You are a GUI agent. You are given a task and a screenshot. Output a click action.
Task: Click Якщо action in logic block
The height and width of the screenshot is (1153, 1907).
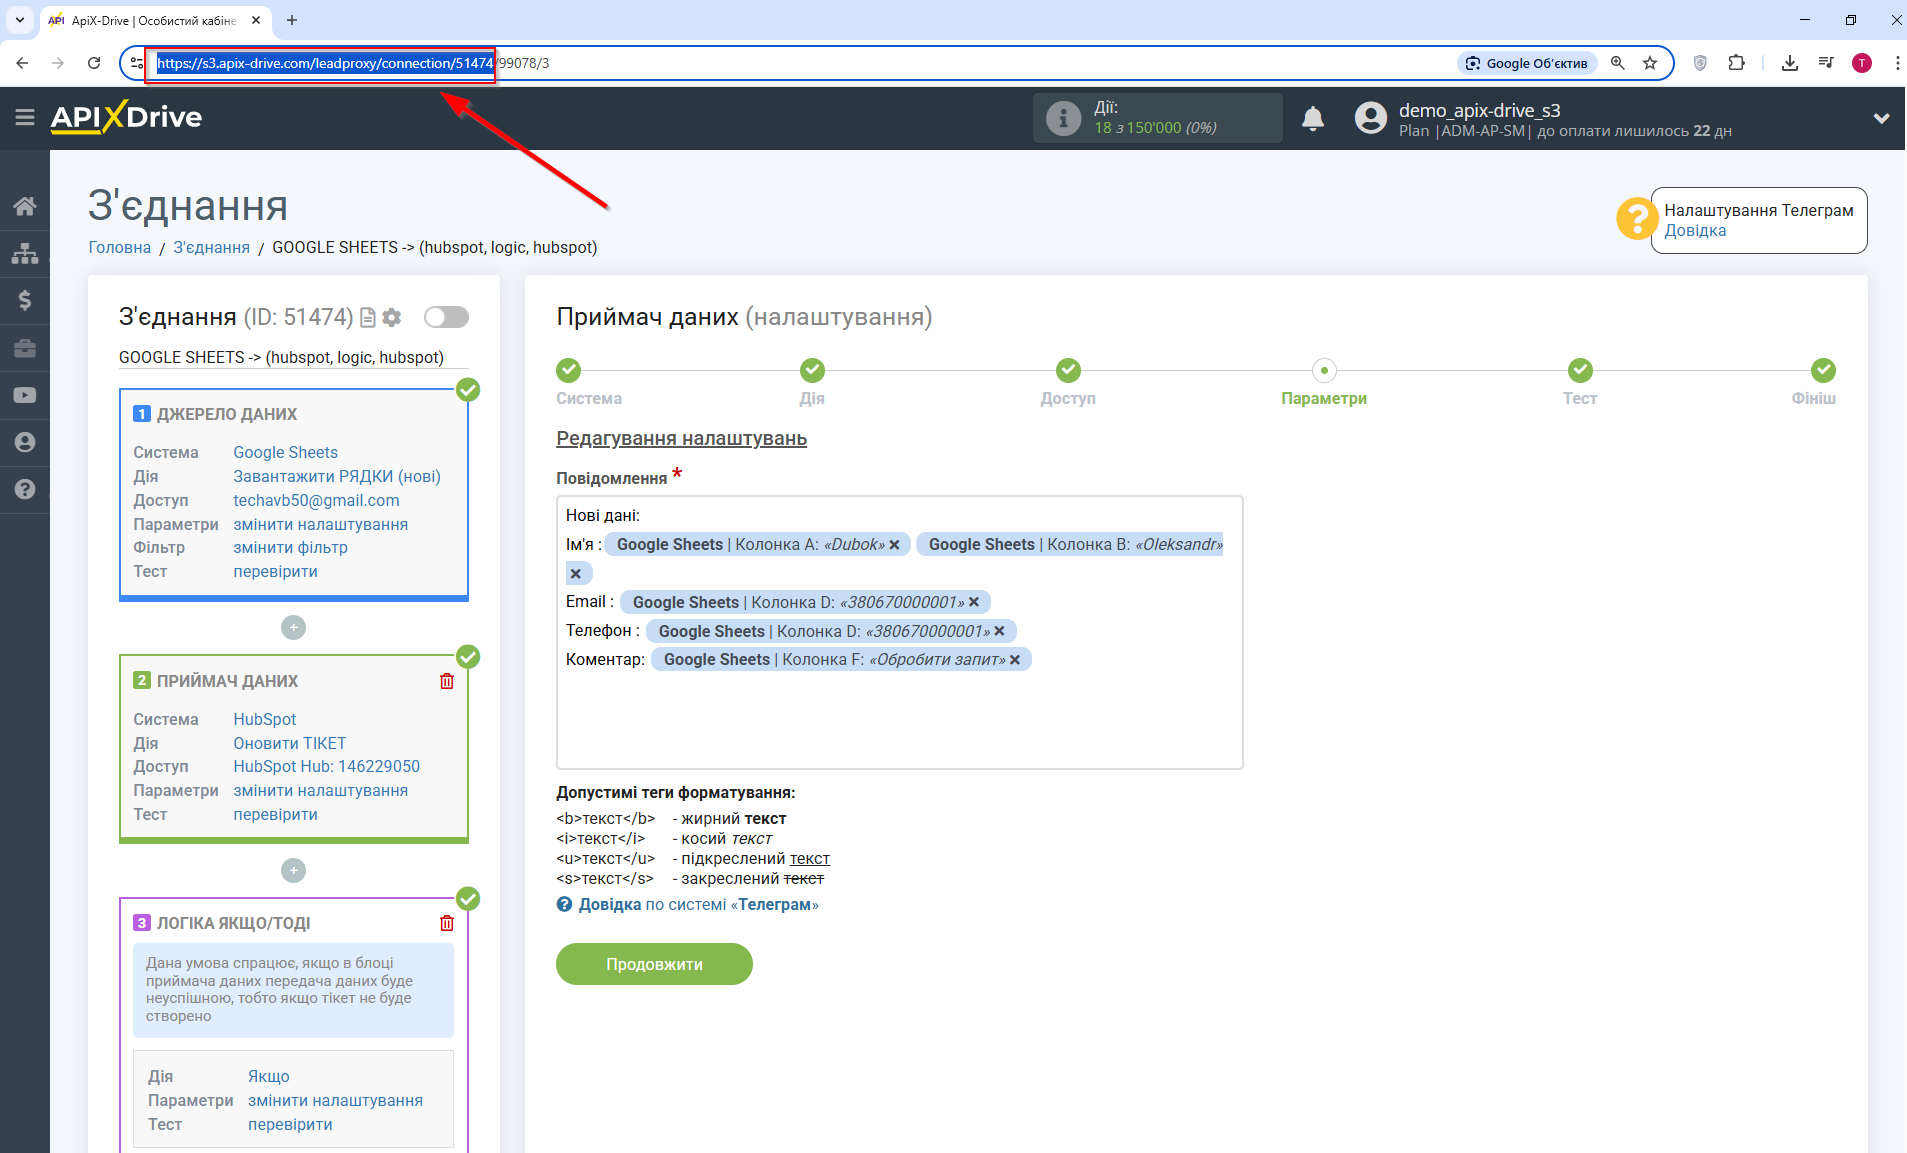click(x=269, y=1076)
